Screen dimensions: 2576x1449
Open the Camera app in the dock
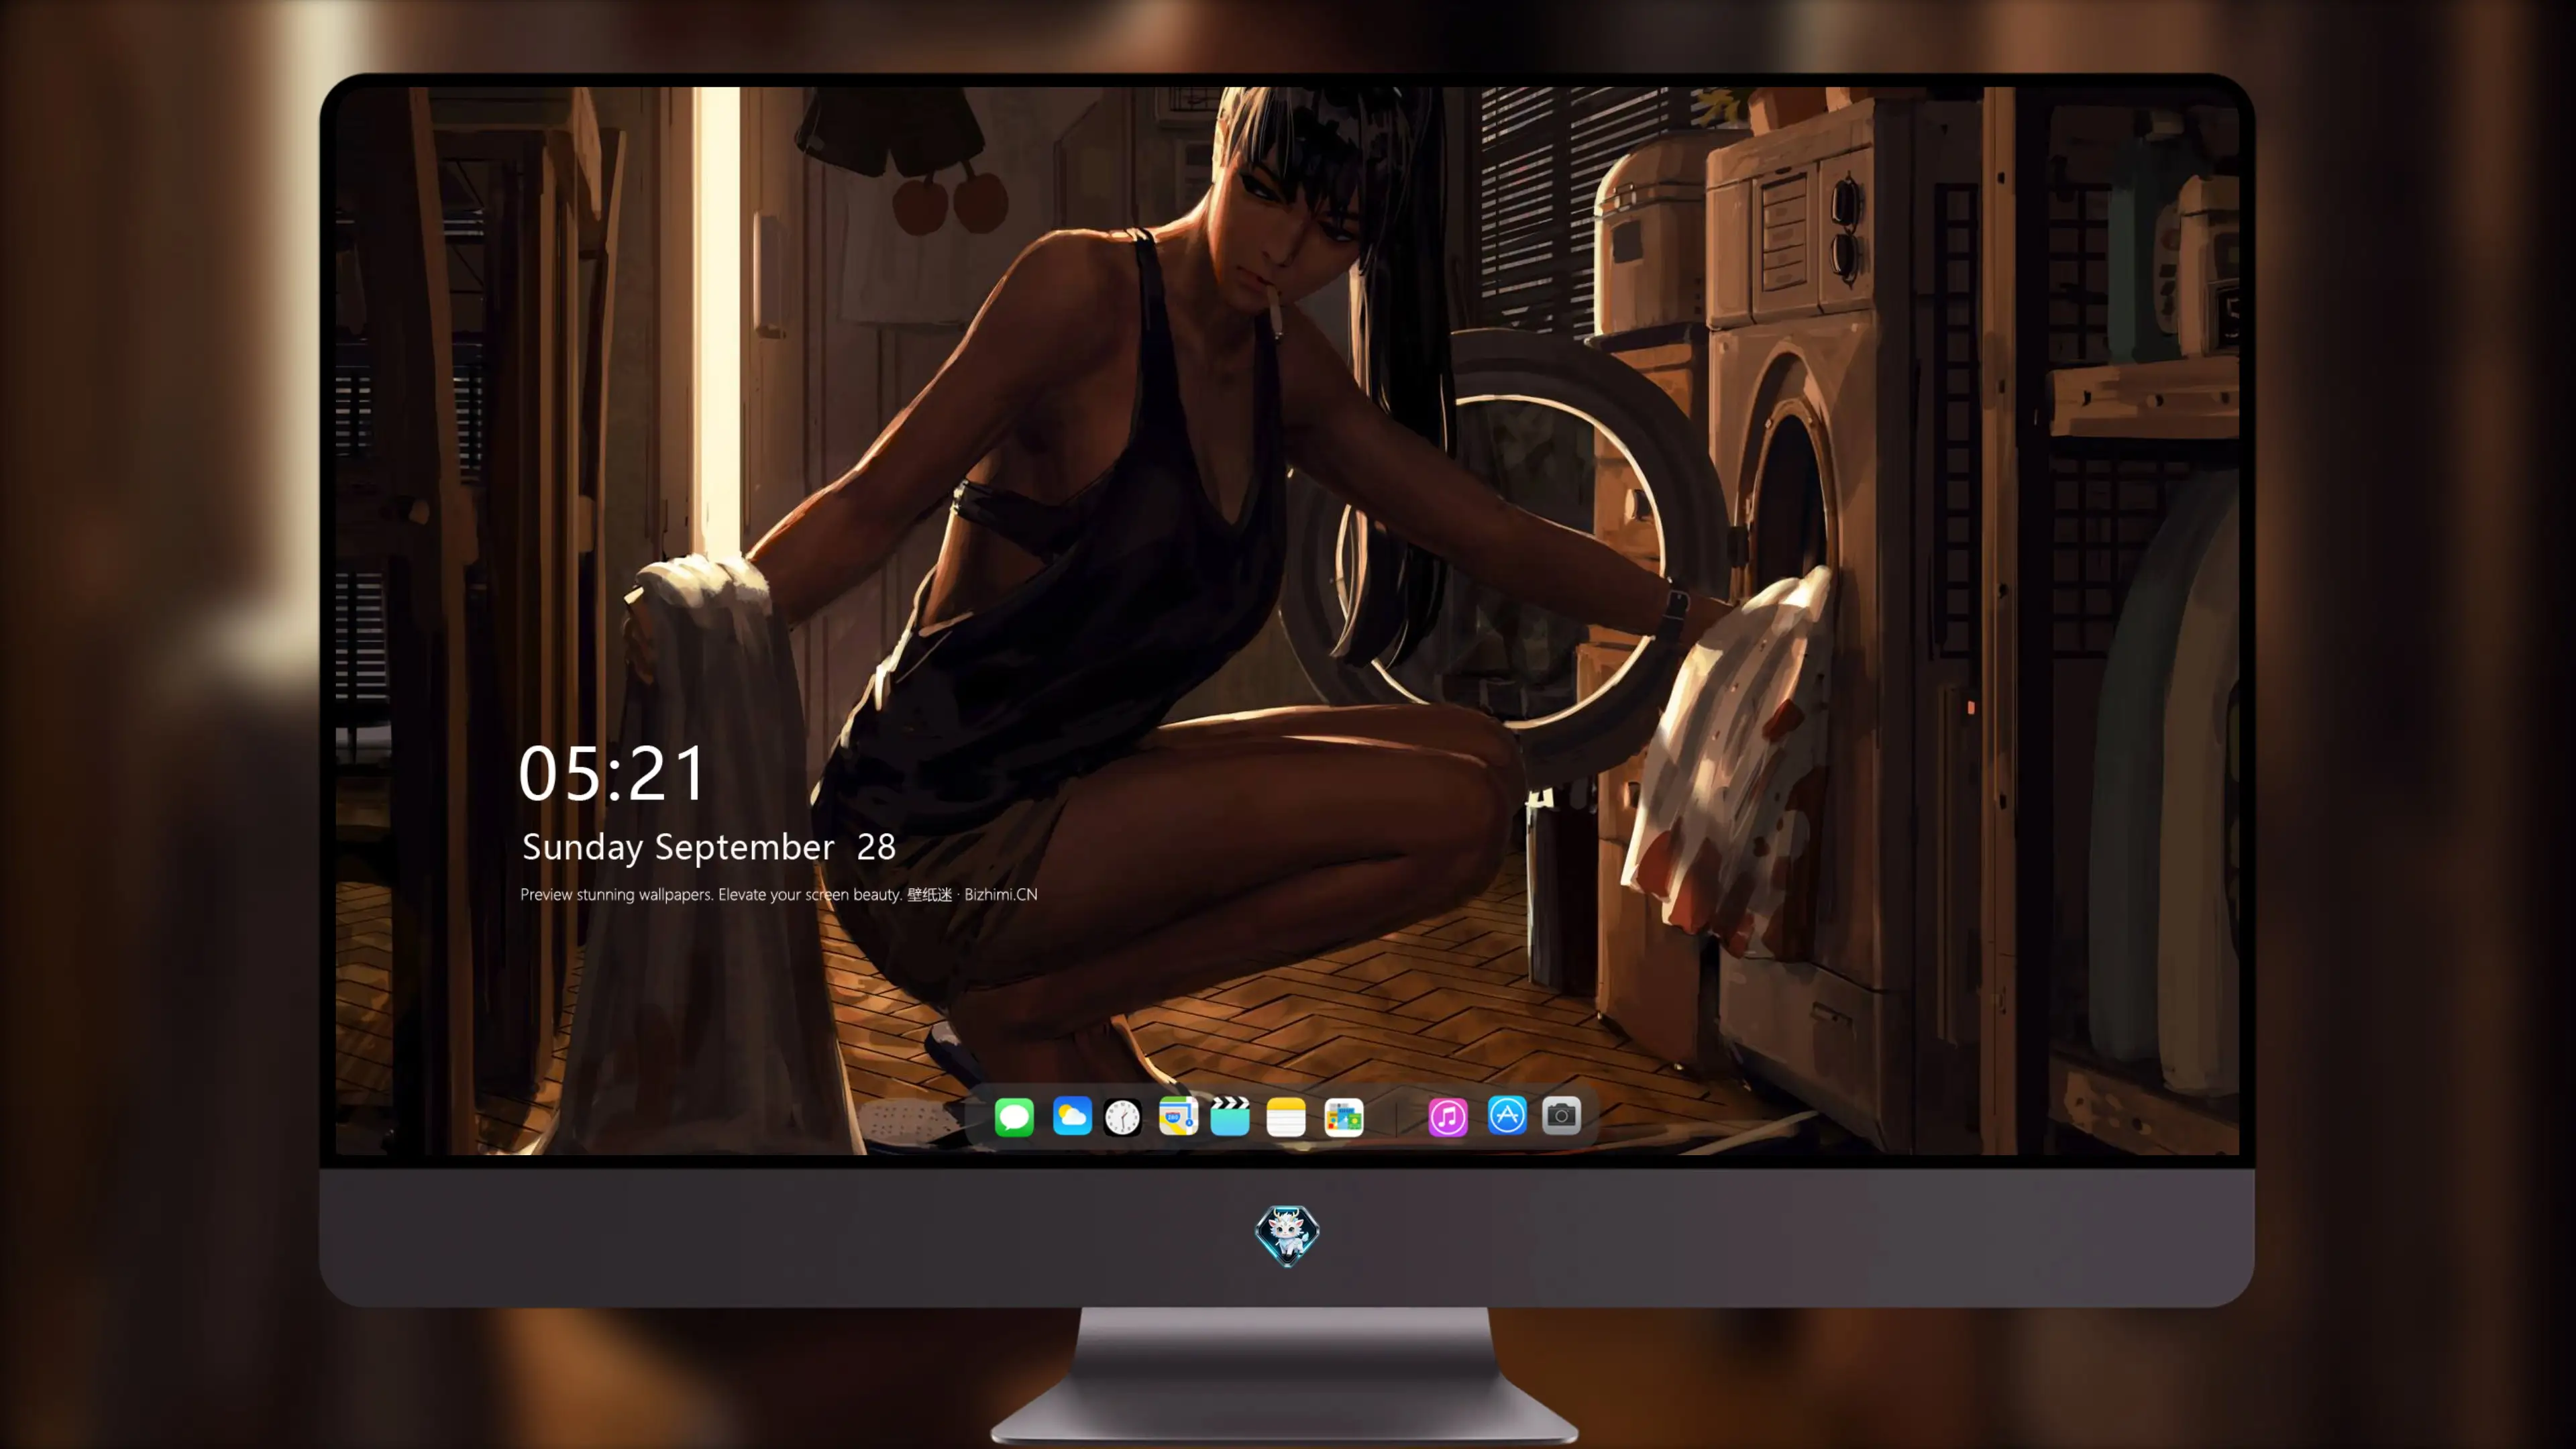click(1561, 1116)
